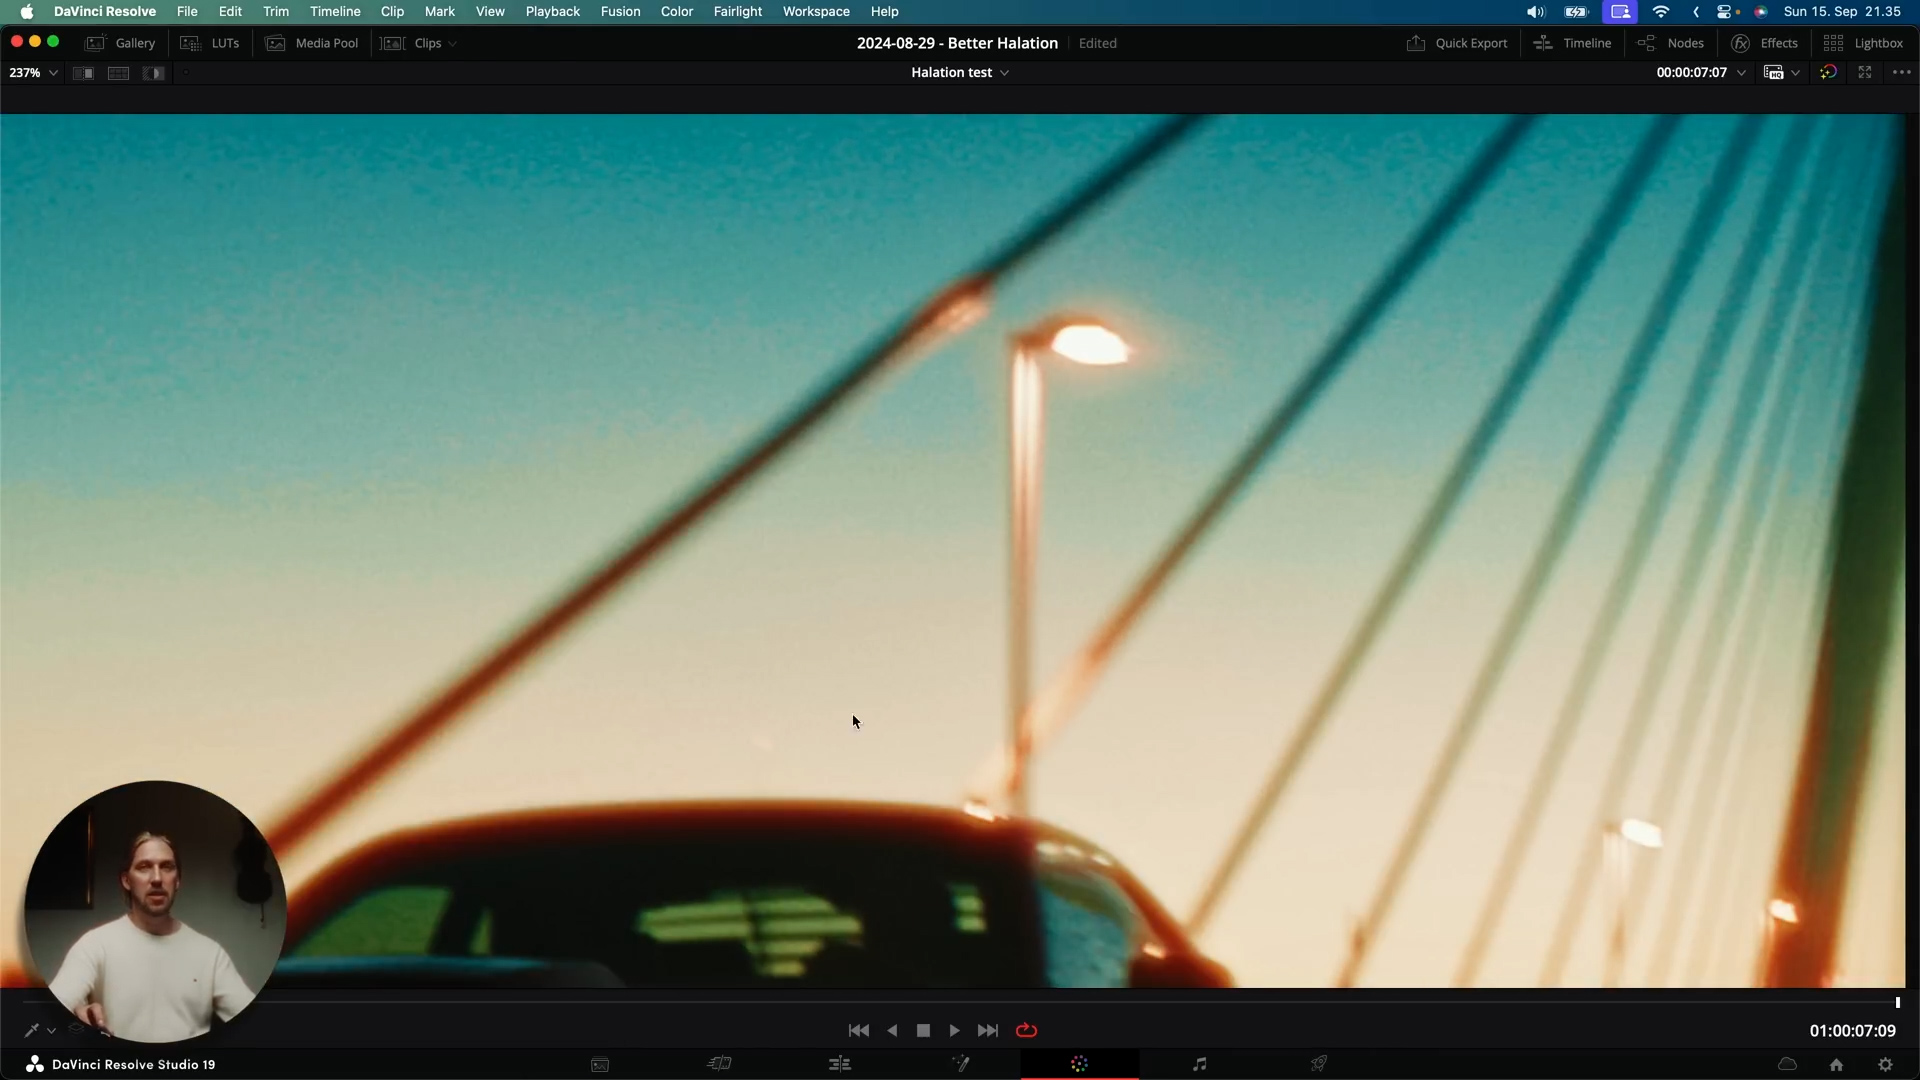Open the Fusion page icon
Image resolution: width=1920 pixels, height=1080 pixels.
(960, 1064)
